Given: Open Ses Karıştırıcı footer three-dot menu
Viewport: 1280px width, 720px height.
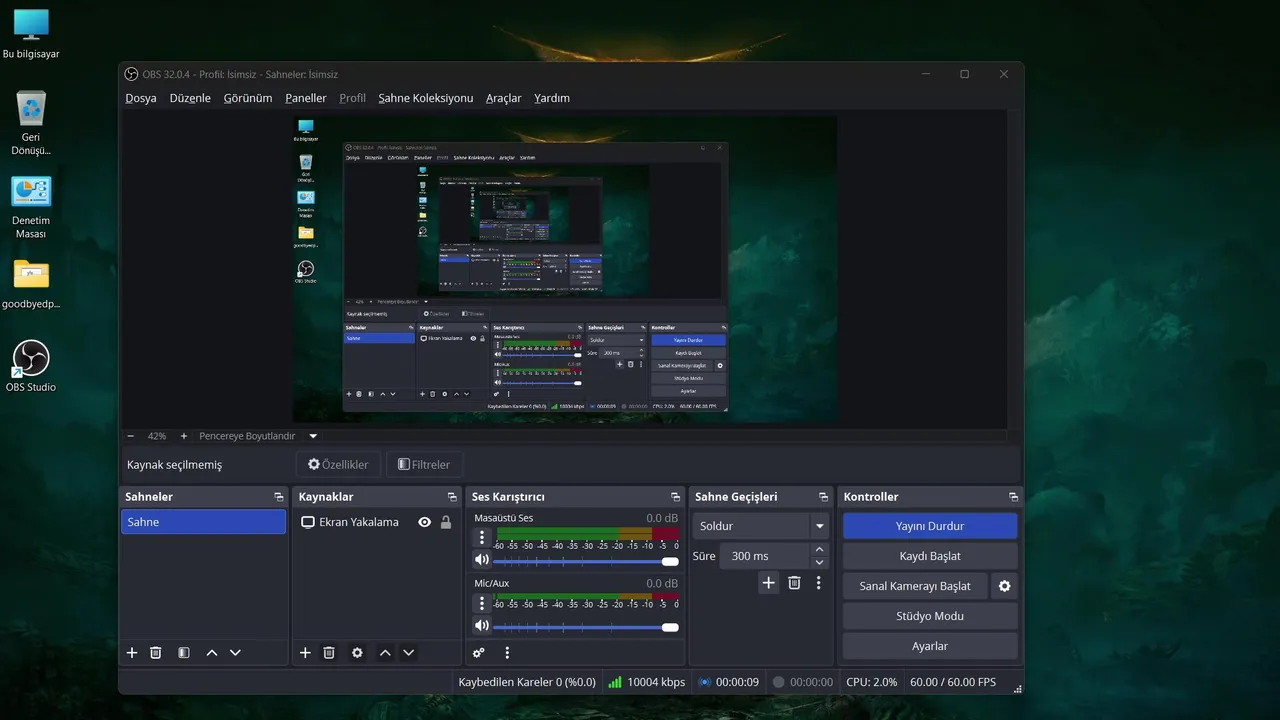Looking at the screenshot, I should click(x=507, y=653).
